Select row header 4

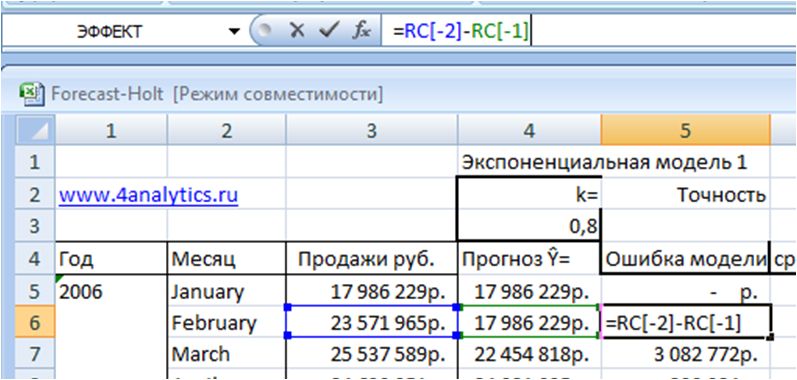point(35,259)
